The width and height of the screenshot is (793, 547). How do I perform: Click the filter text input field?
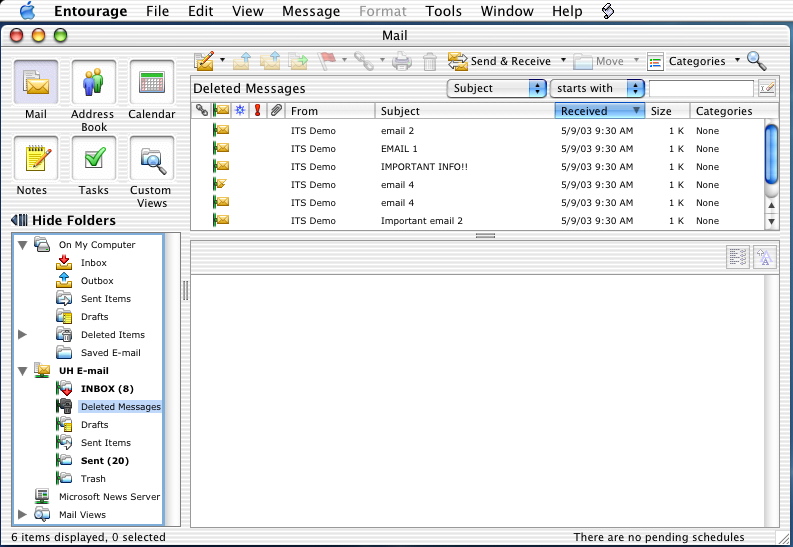(x=701, y=88)
